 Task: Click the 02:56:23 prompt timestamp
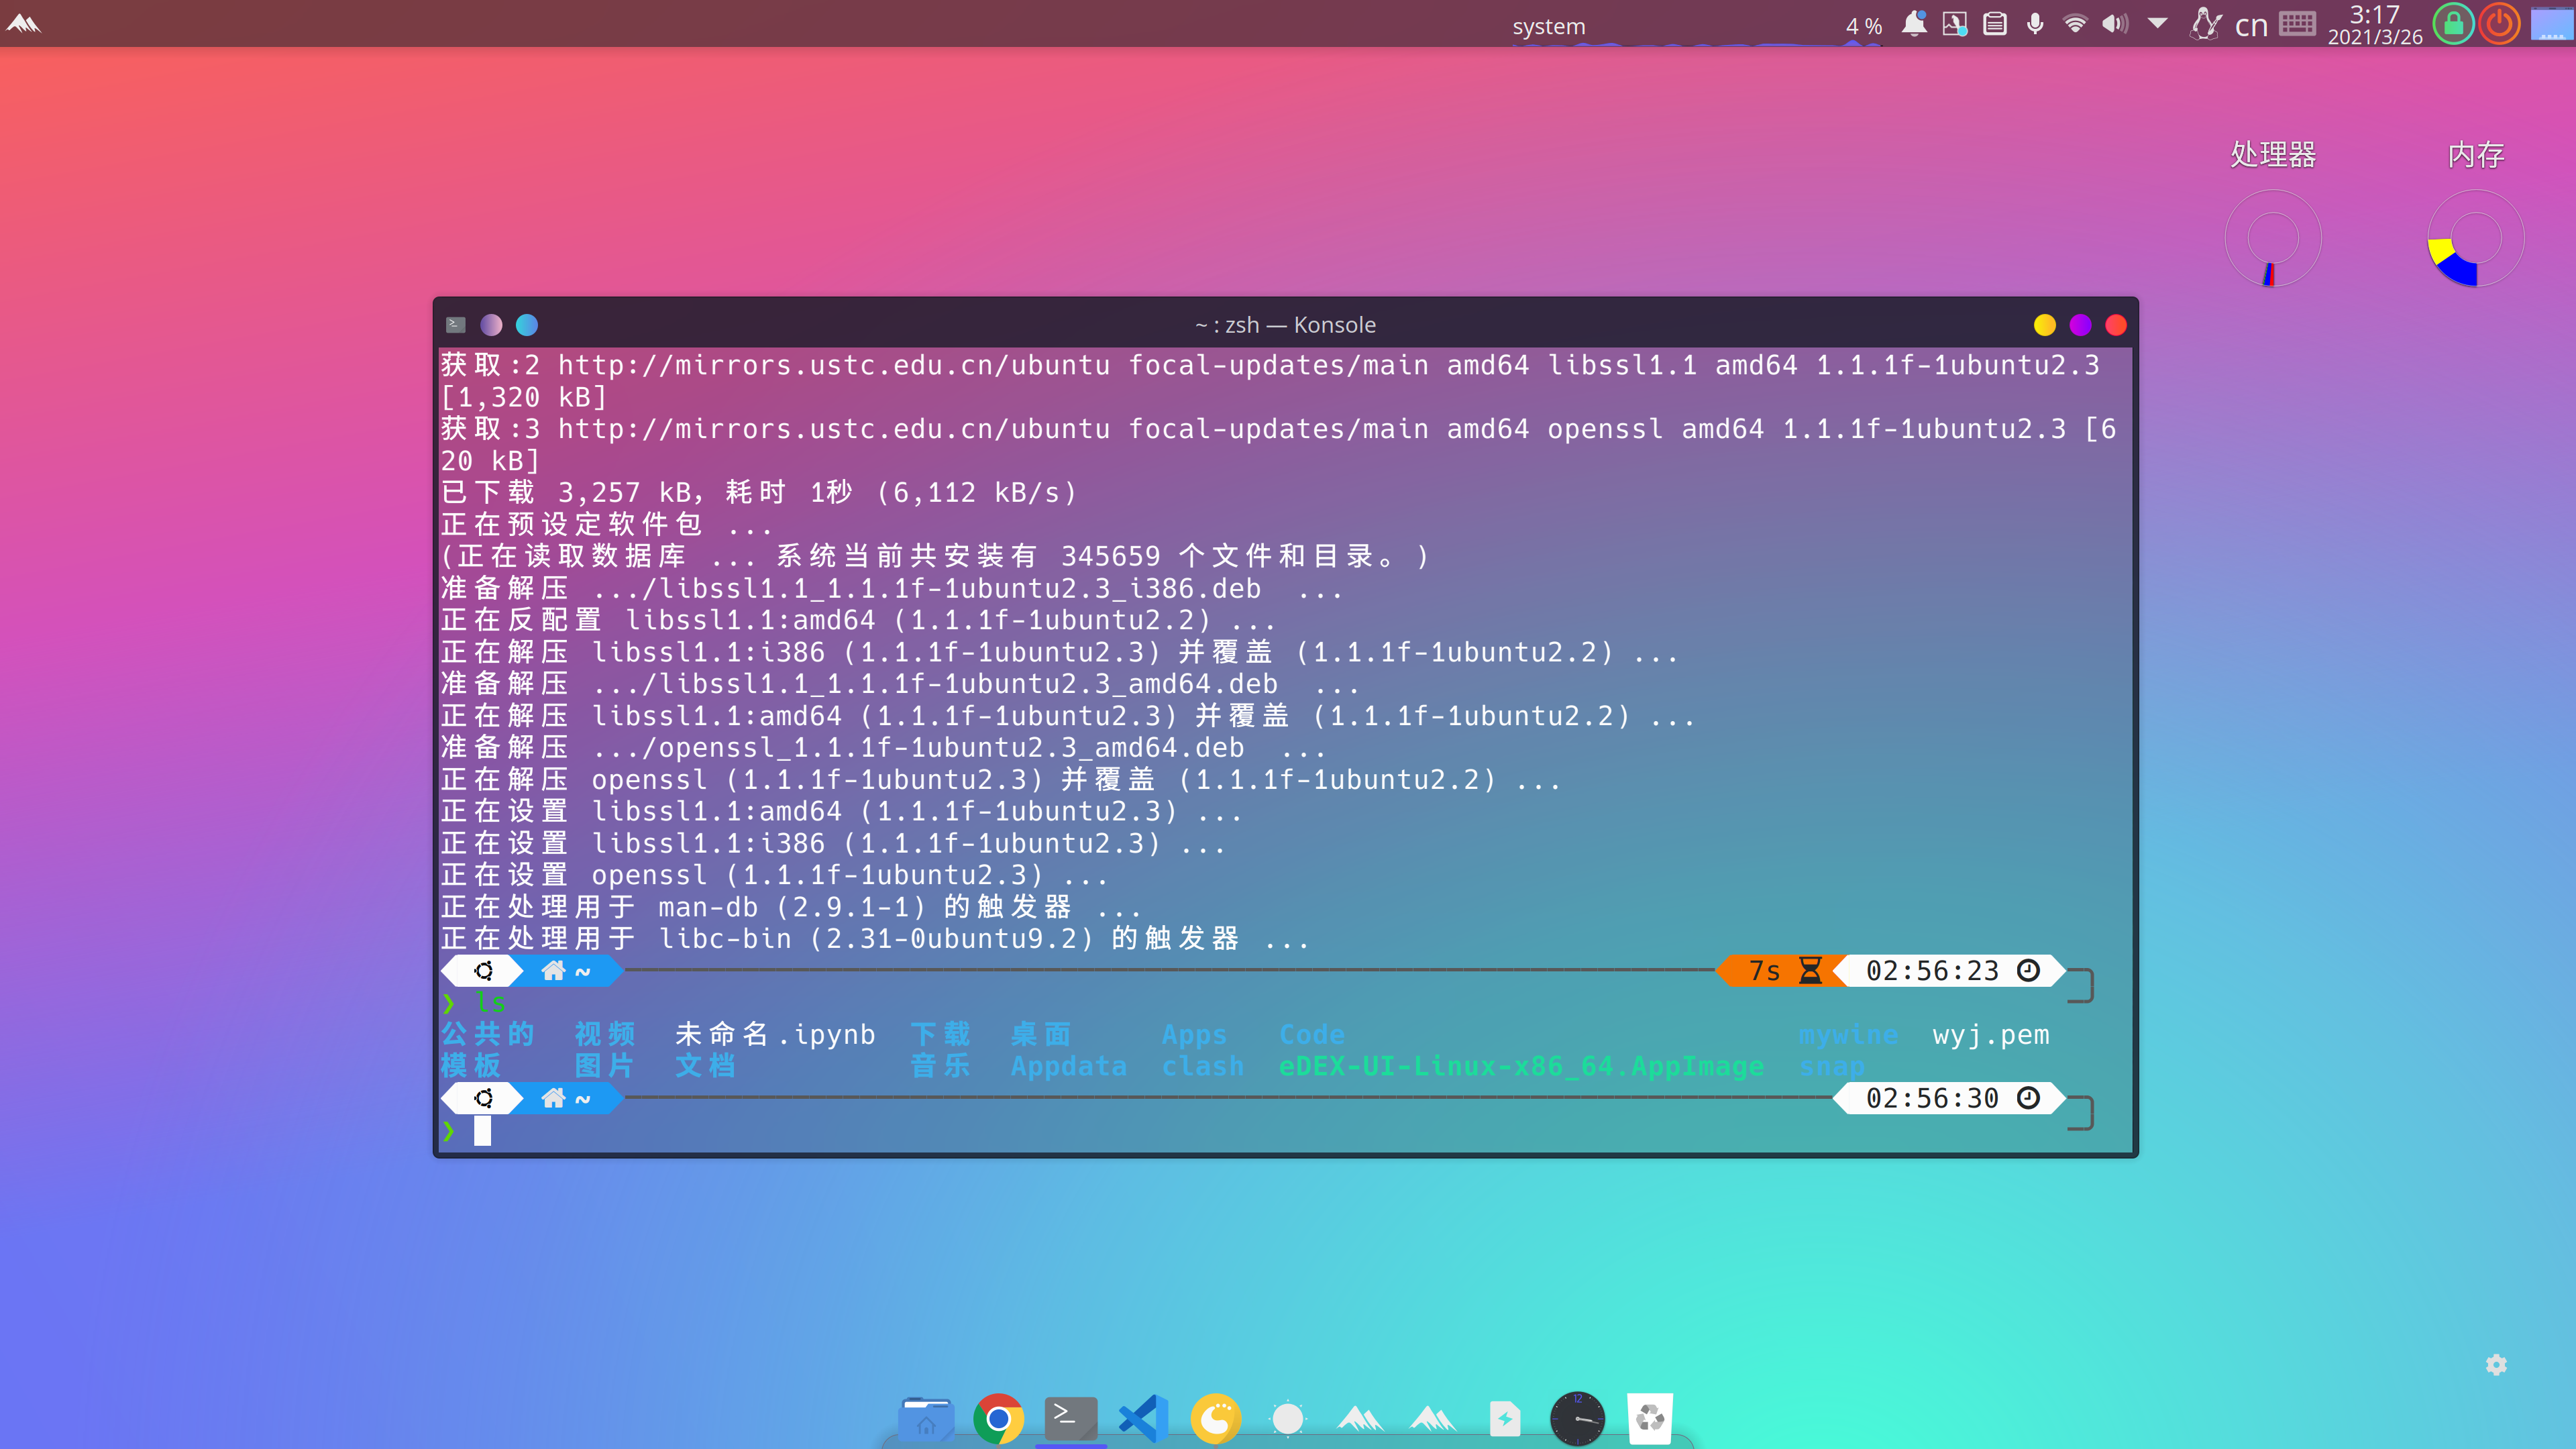click(x=1932, y=971)
